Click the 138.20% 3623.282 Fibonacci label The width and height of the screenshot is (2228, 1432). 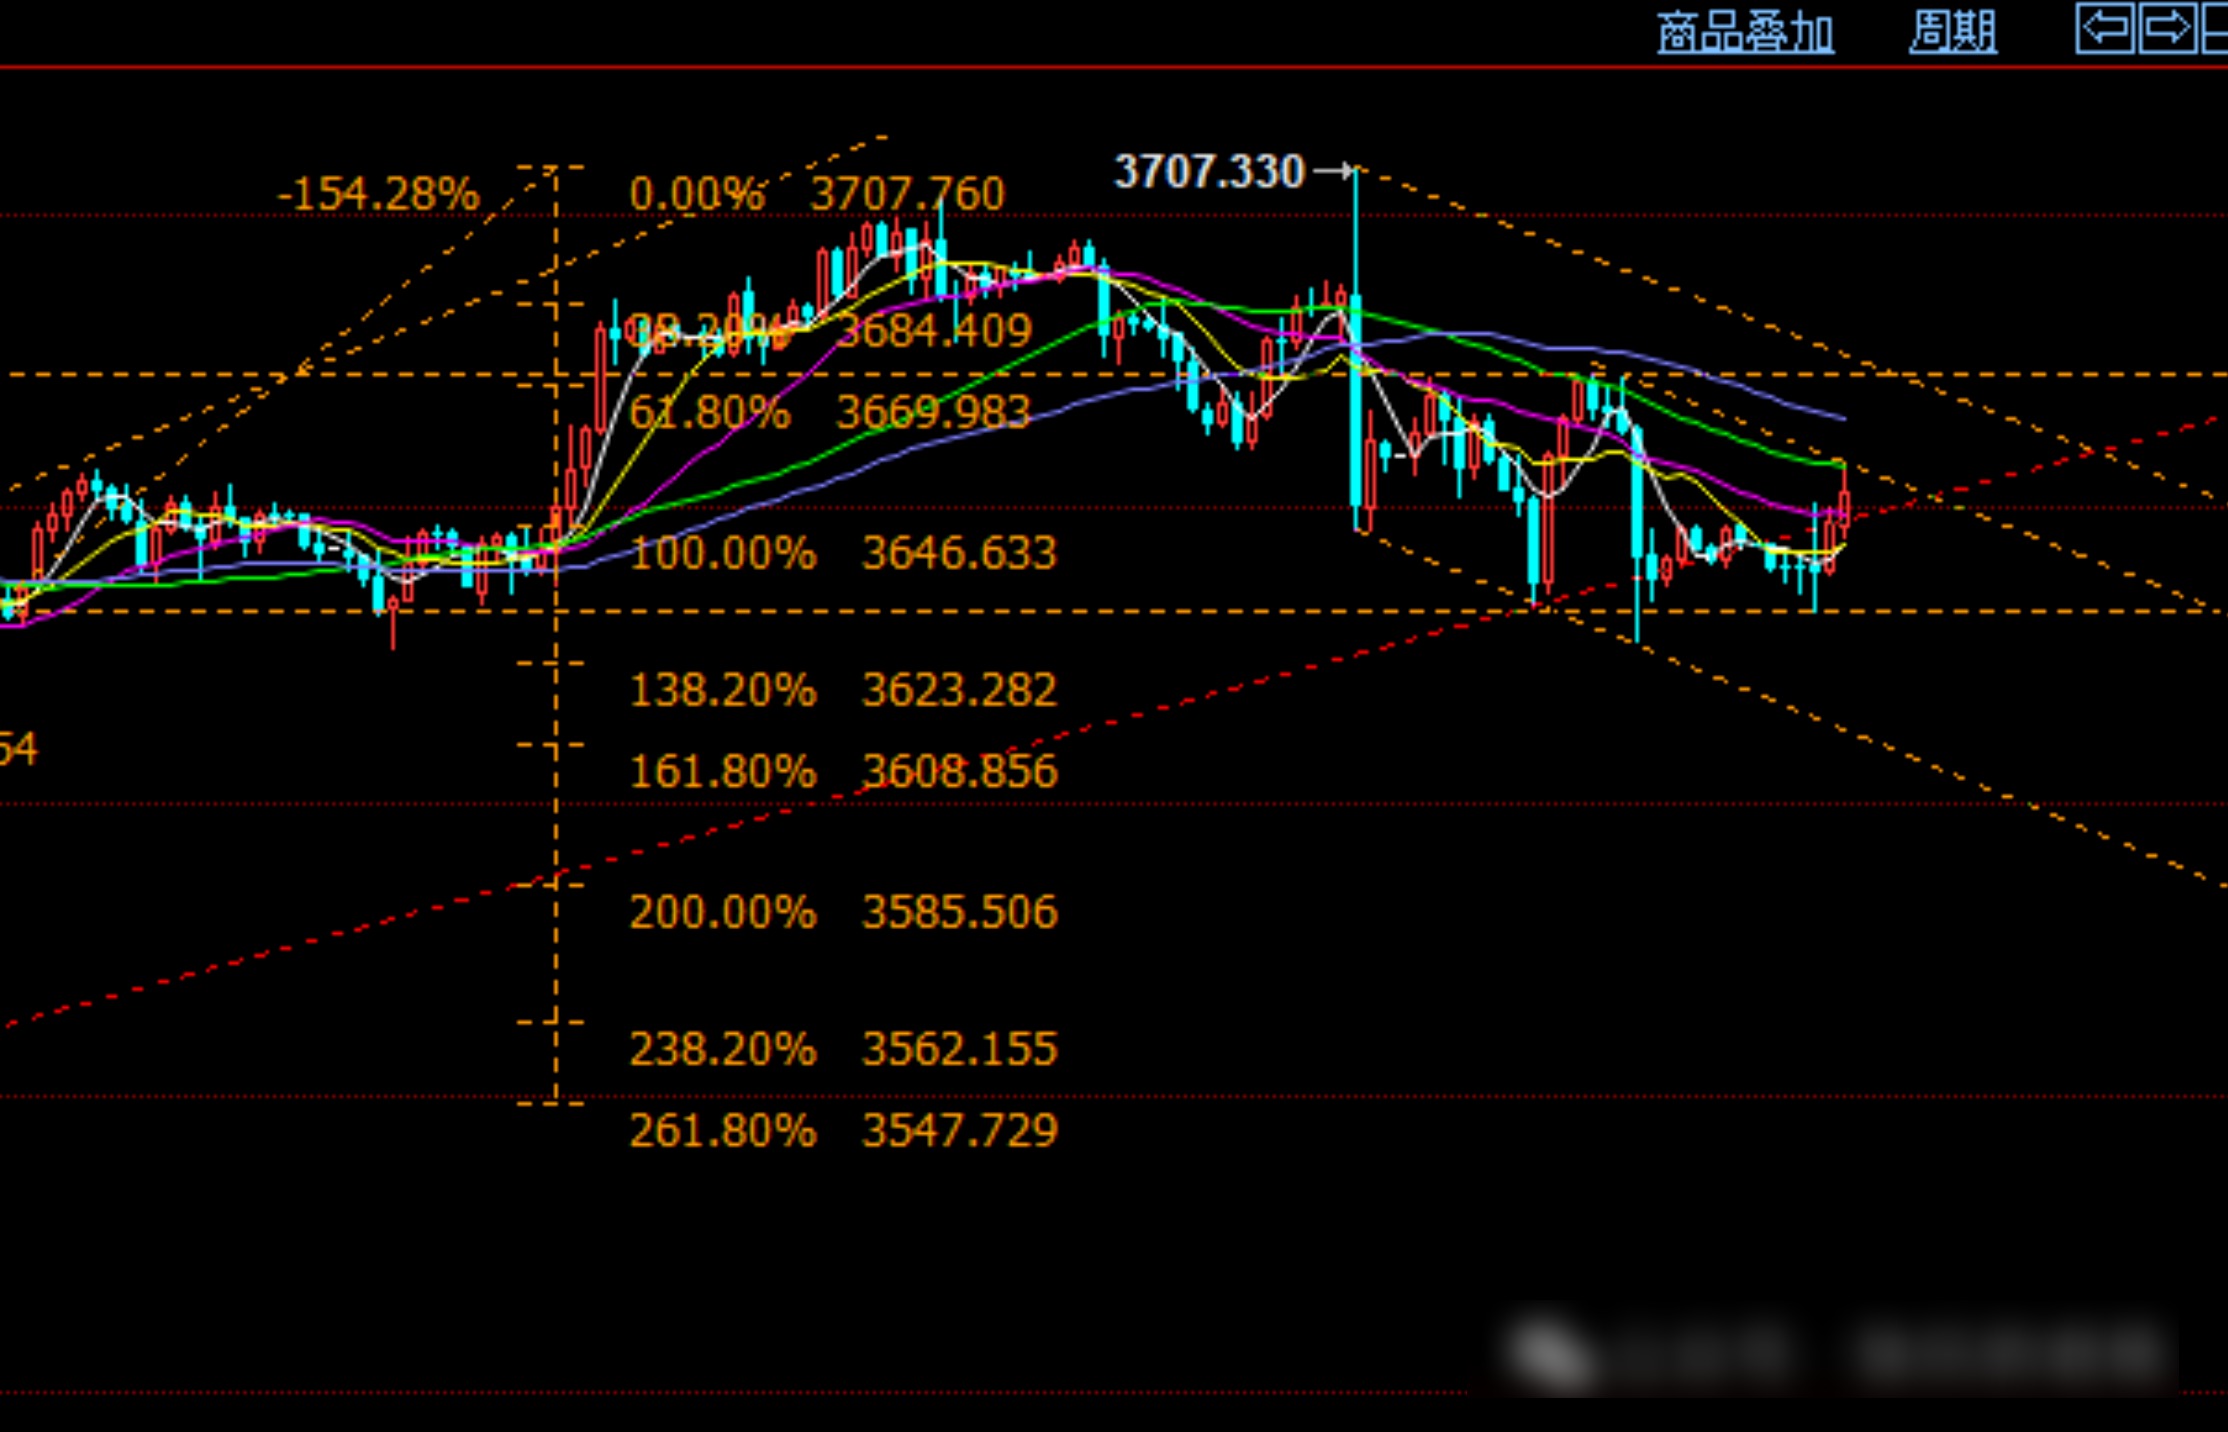coord(842,690)
